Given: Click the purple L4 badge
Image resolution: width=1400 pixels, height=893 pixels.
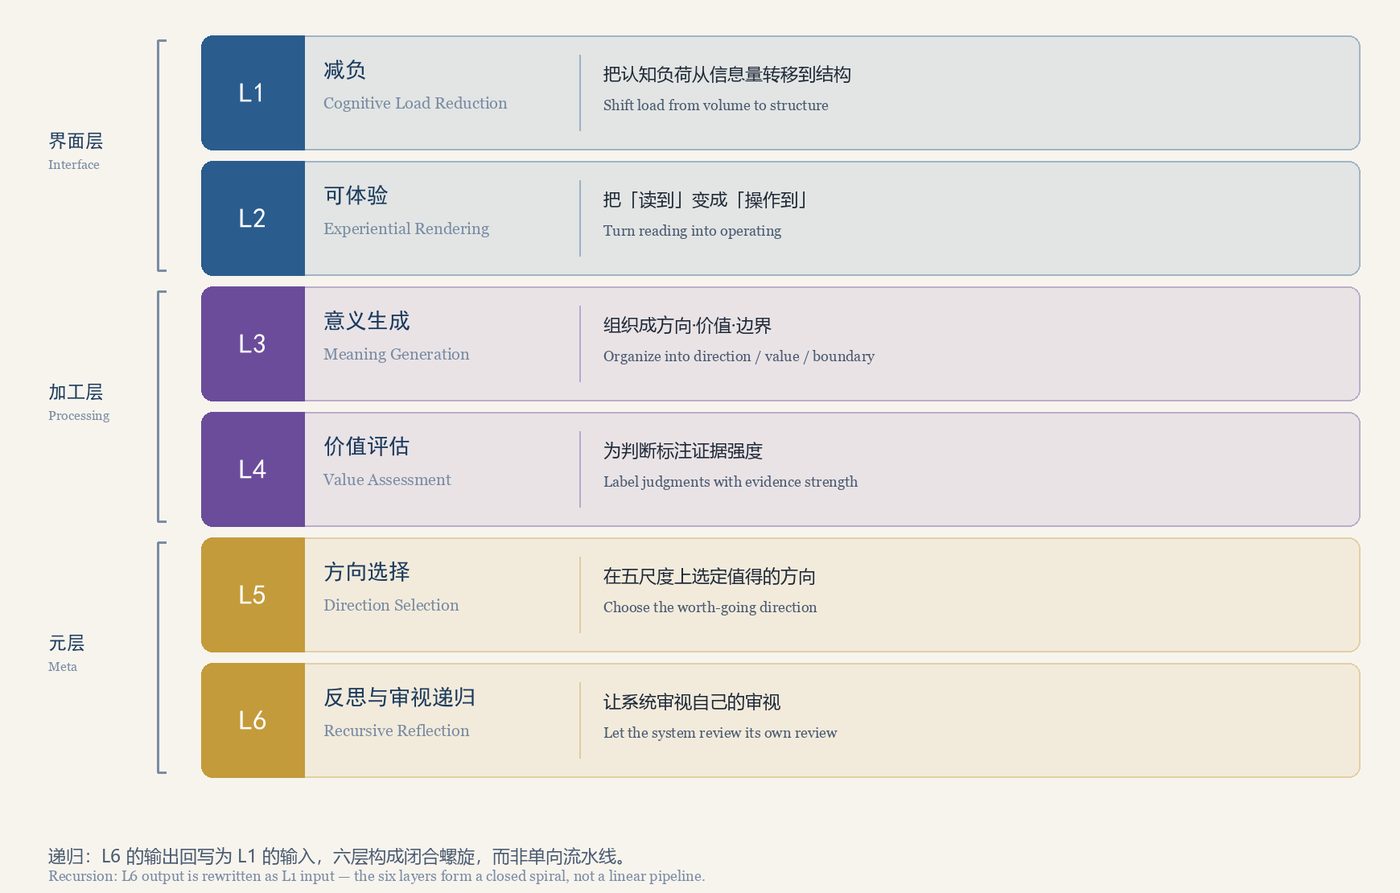Looking at the screenshot, I should tap(253, 469).
